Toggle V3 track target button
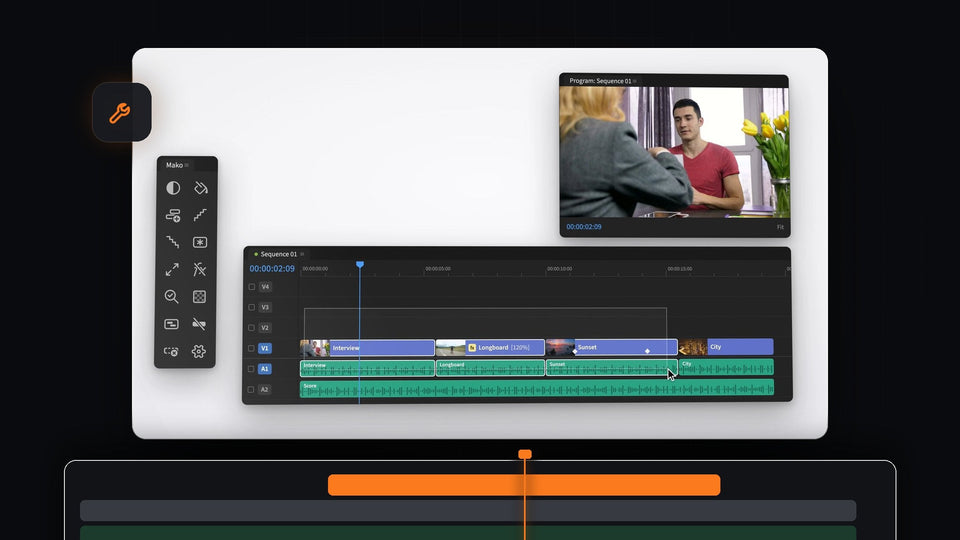960x540 pixels. (x=265, y=307)
